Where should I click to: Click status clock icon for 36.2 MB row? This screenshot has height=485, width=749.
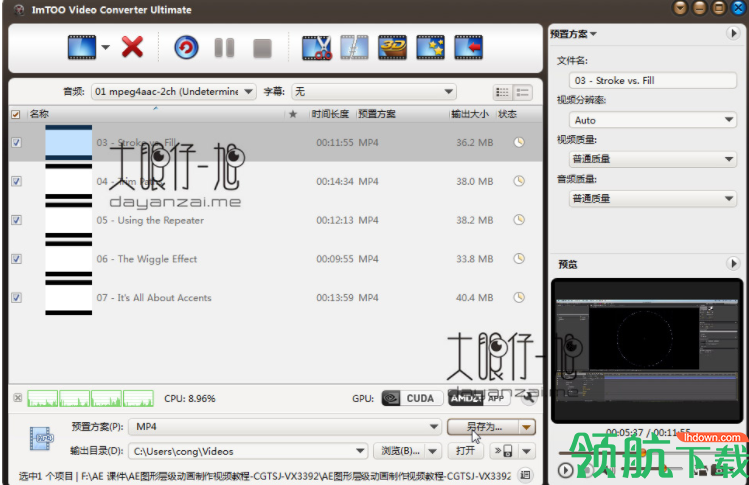pos(519,142)
